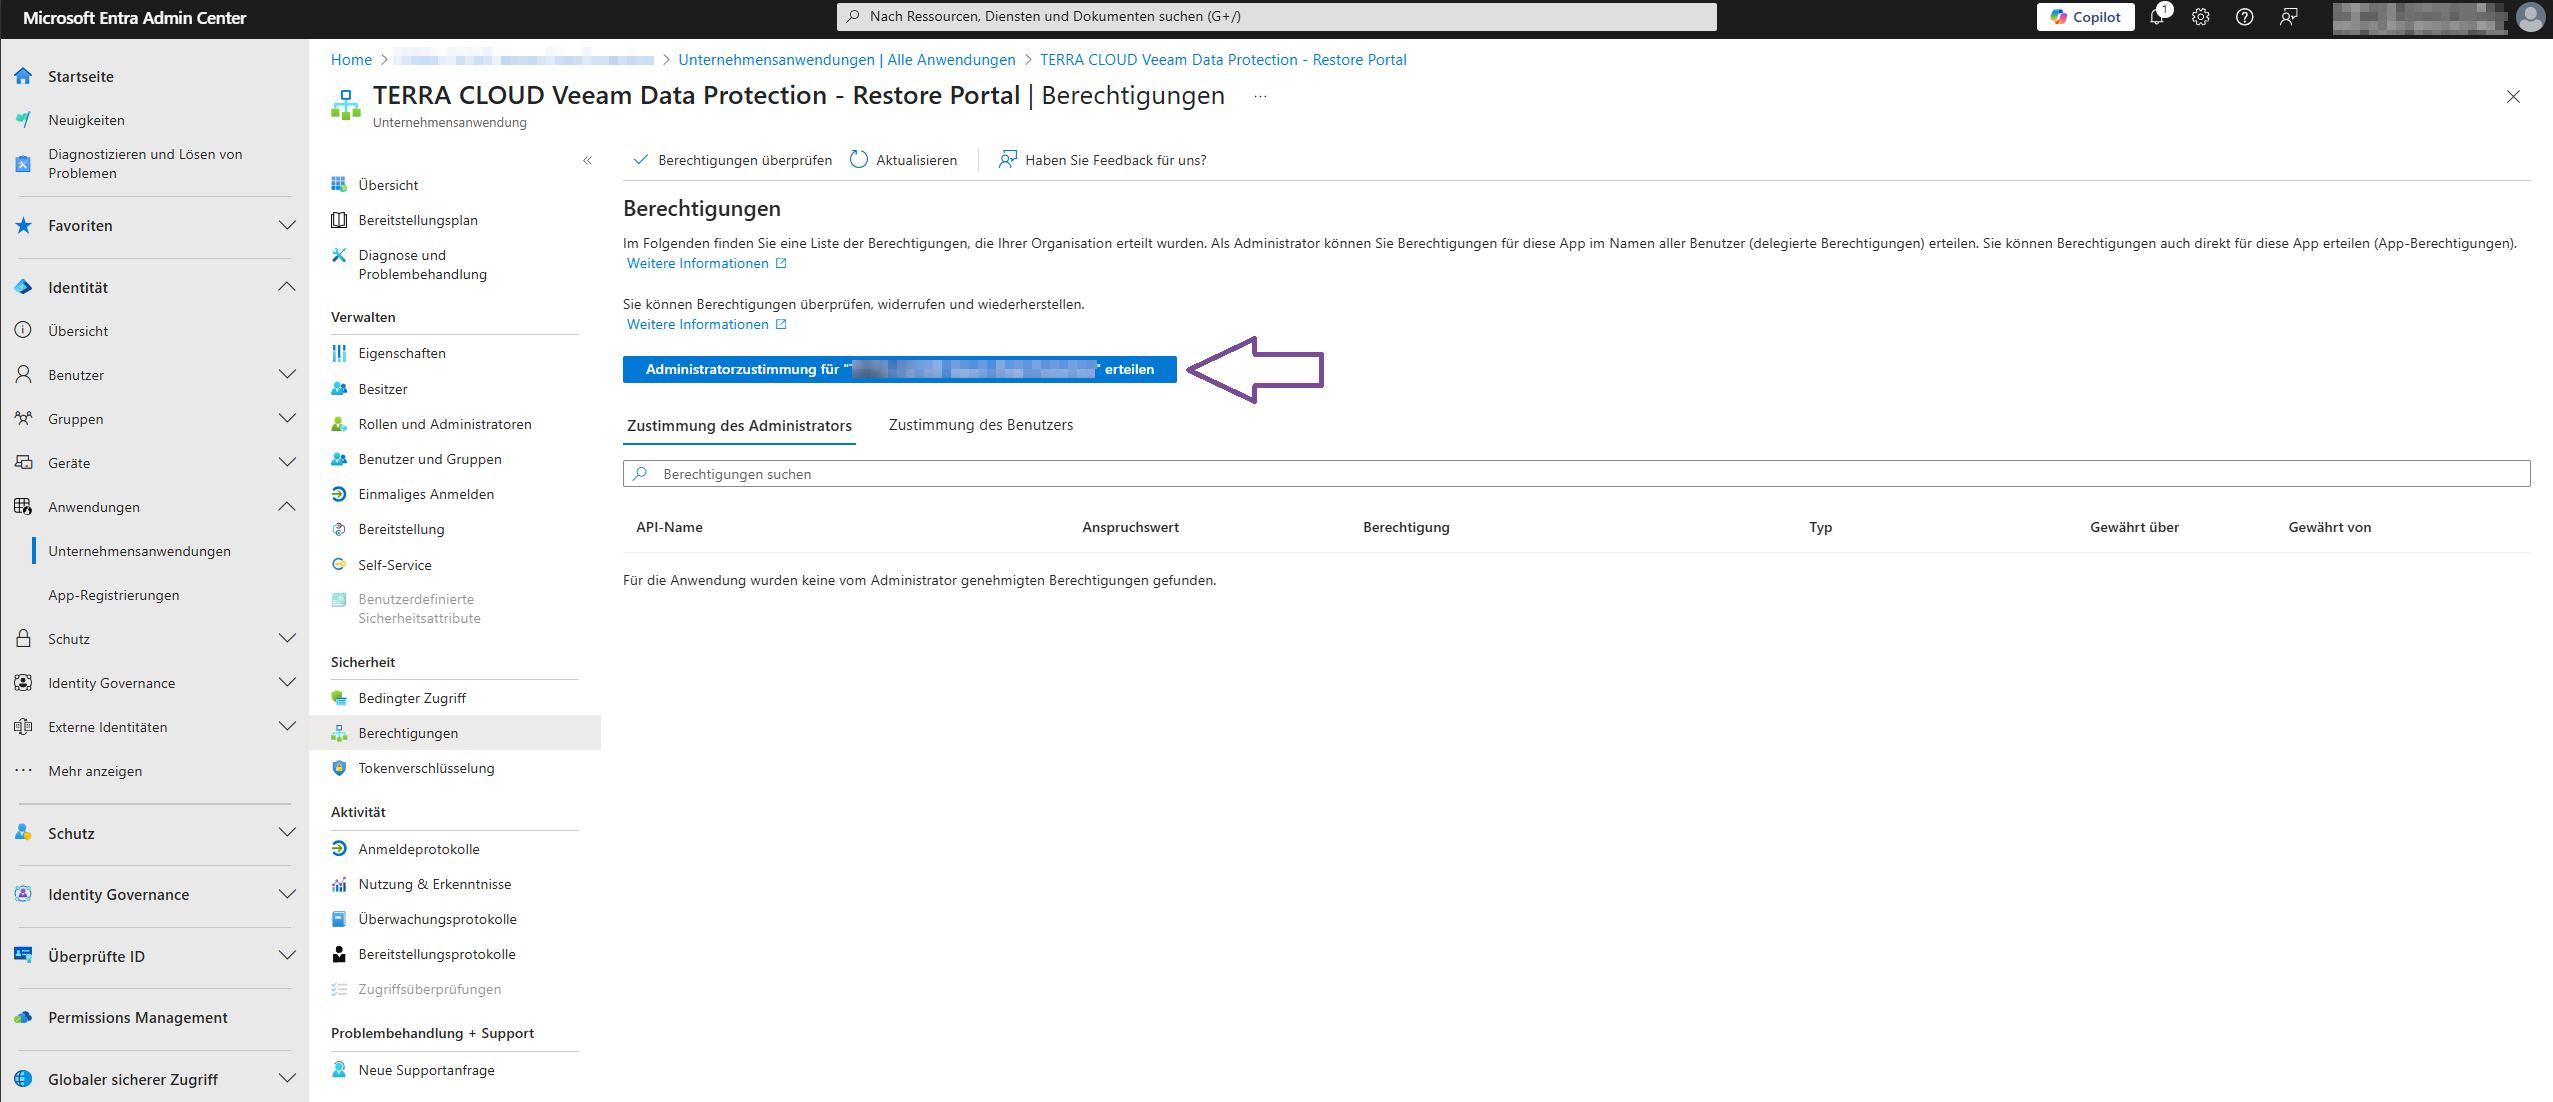Click Berechtigungen überprüfen in toolbar

(x=733, y=160)
